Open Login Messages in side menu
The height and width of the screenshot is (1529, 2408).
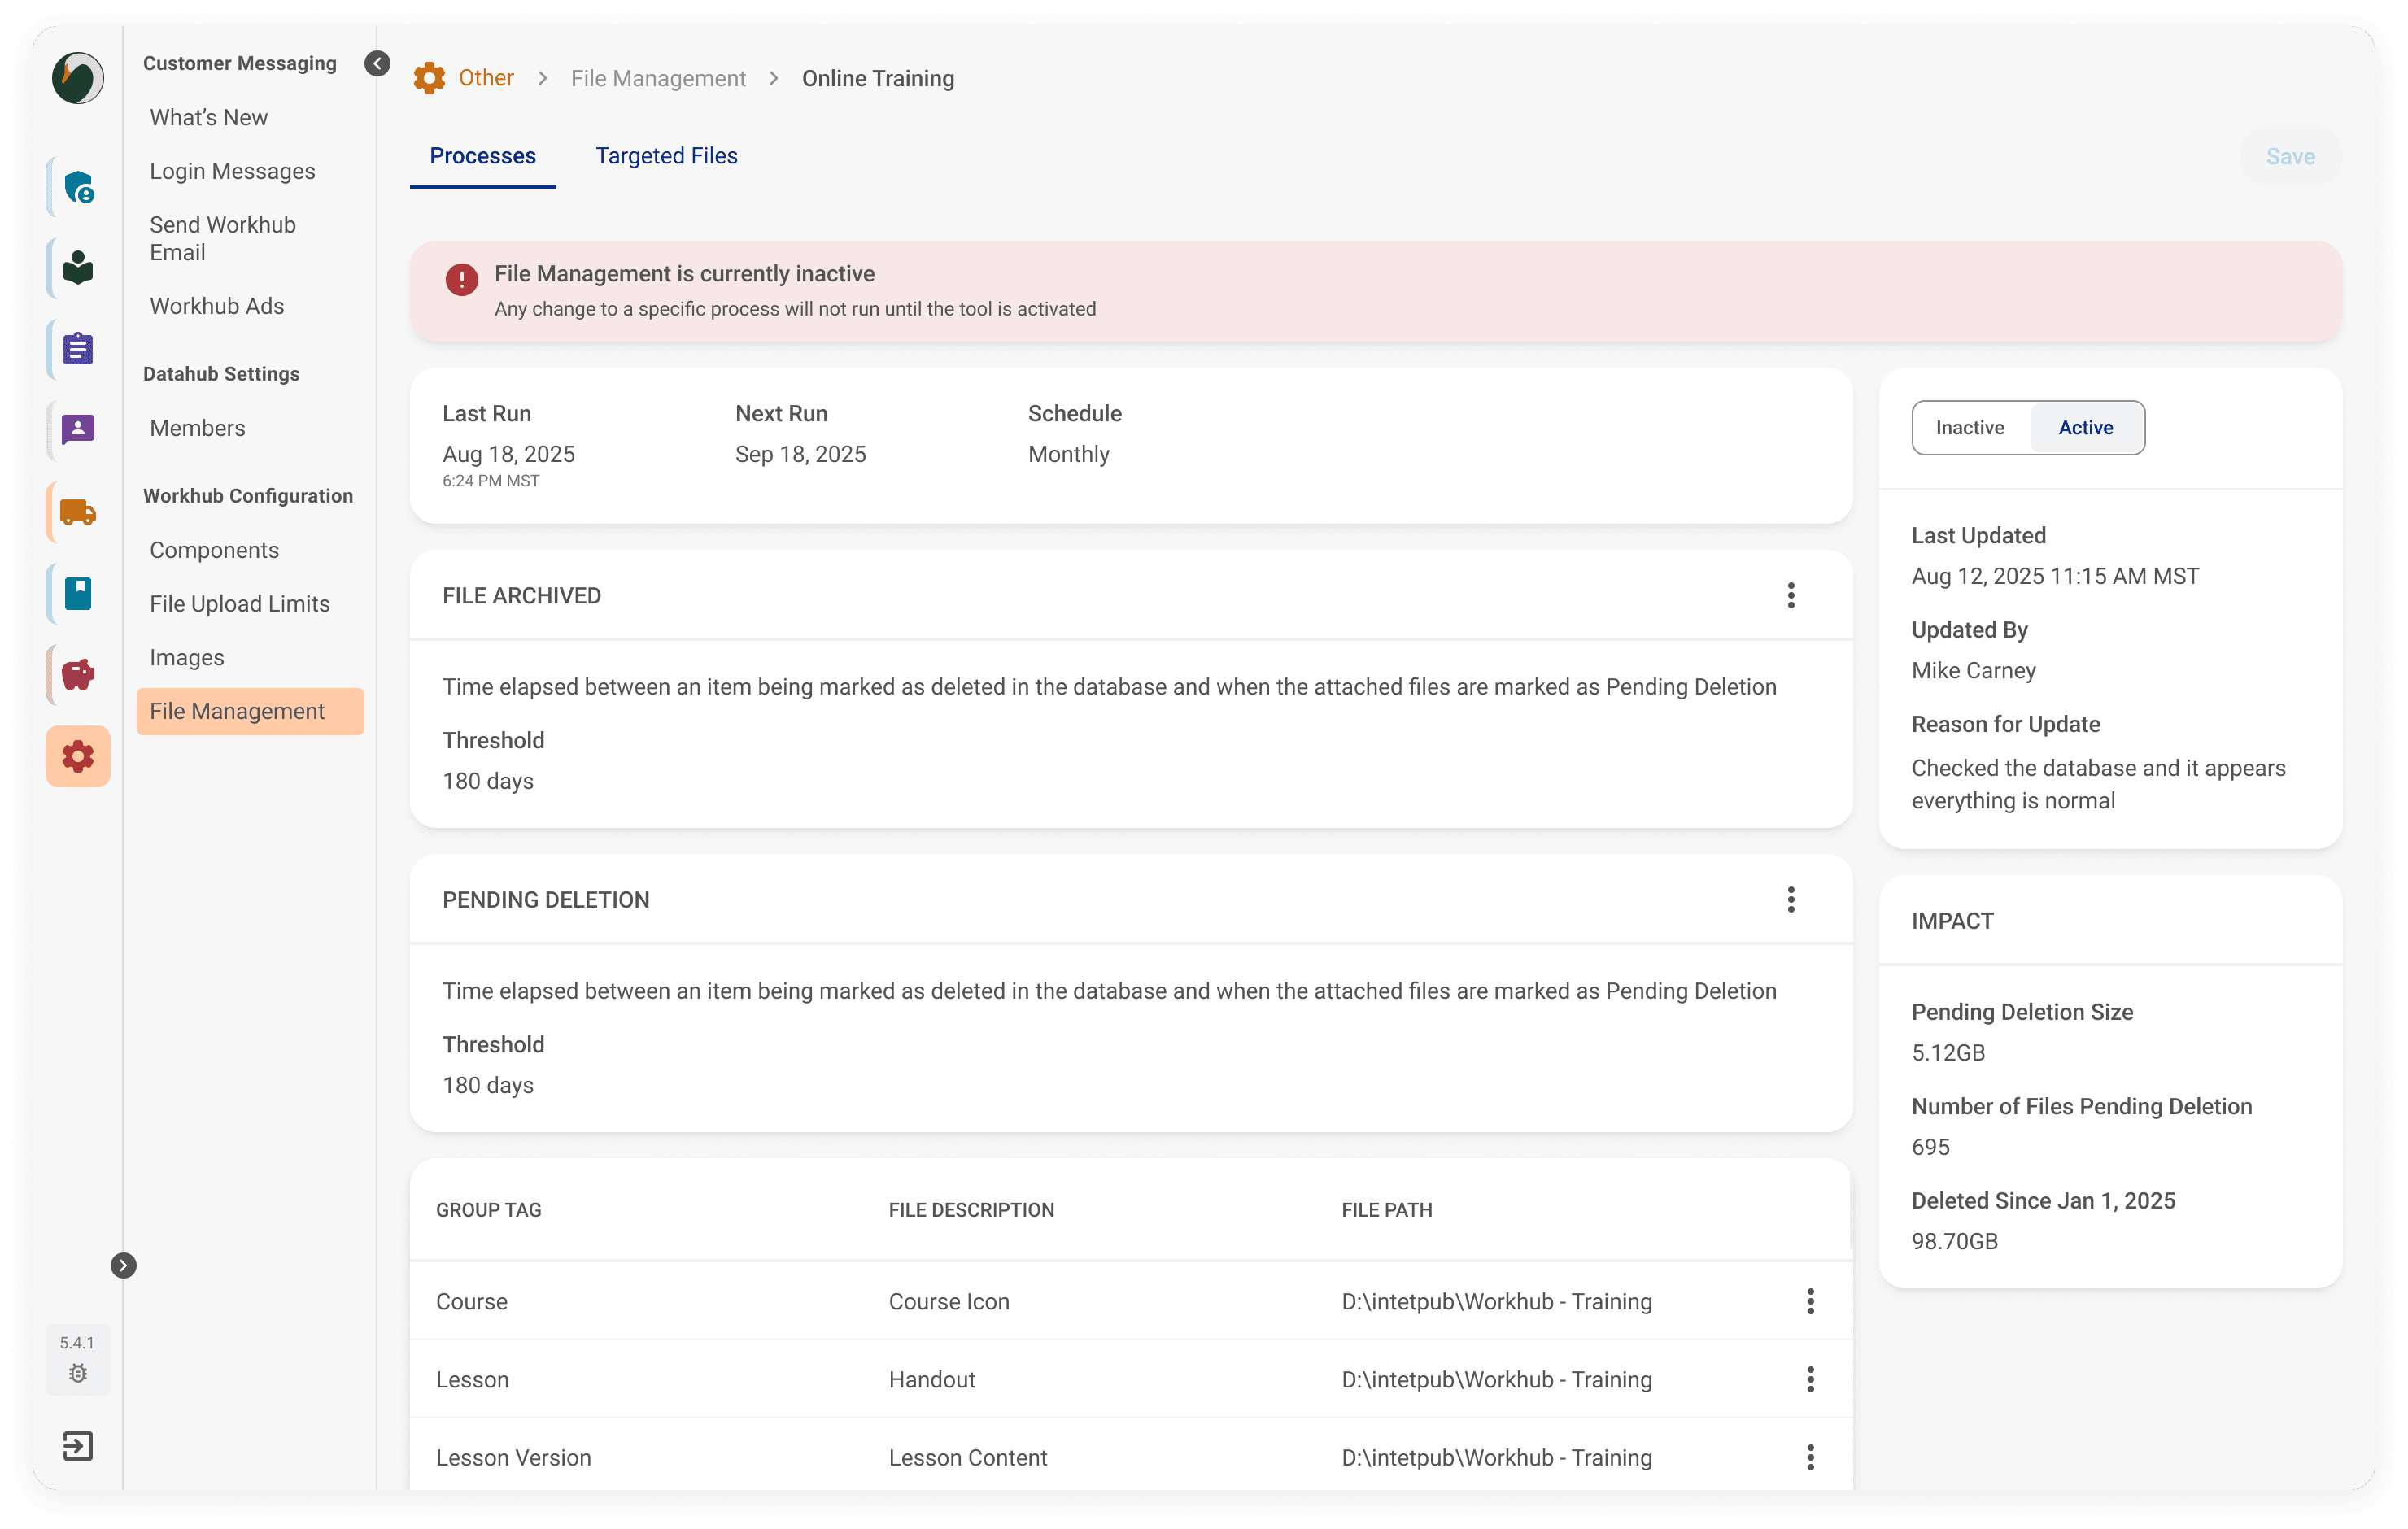[232, 171]
